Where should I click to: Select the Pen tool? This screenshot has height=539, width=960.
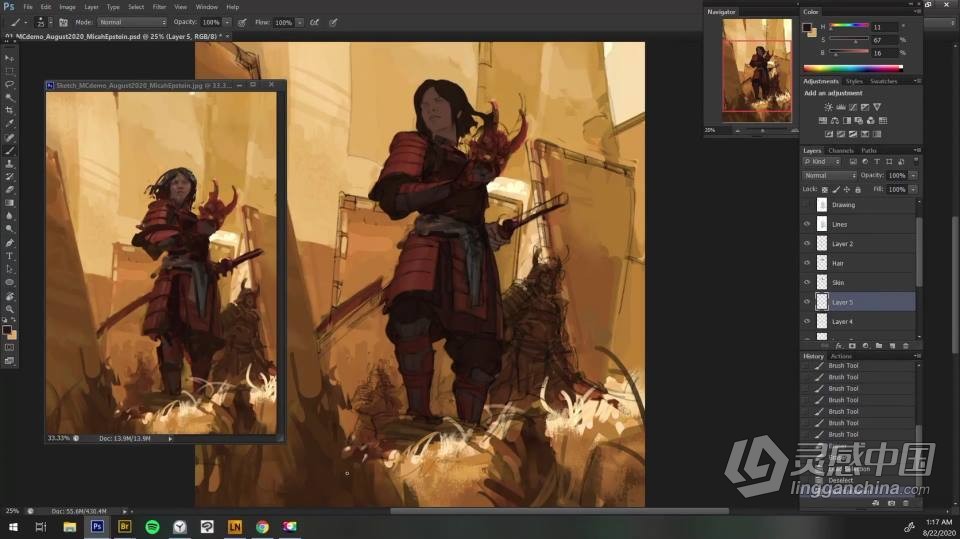click(9, 243)
